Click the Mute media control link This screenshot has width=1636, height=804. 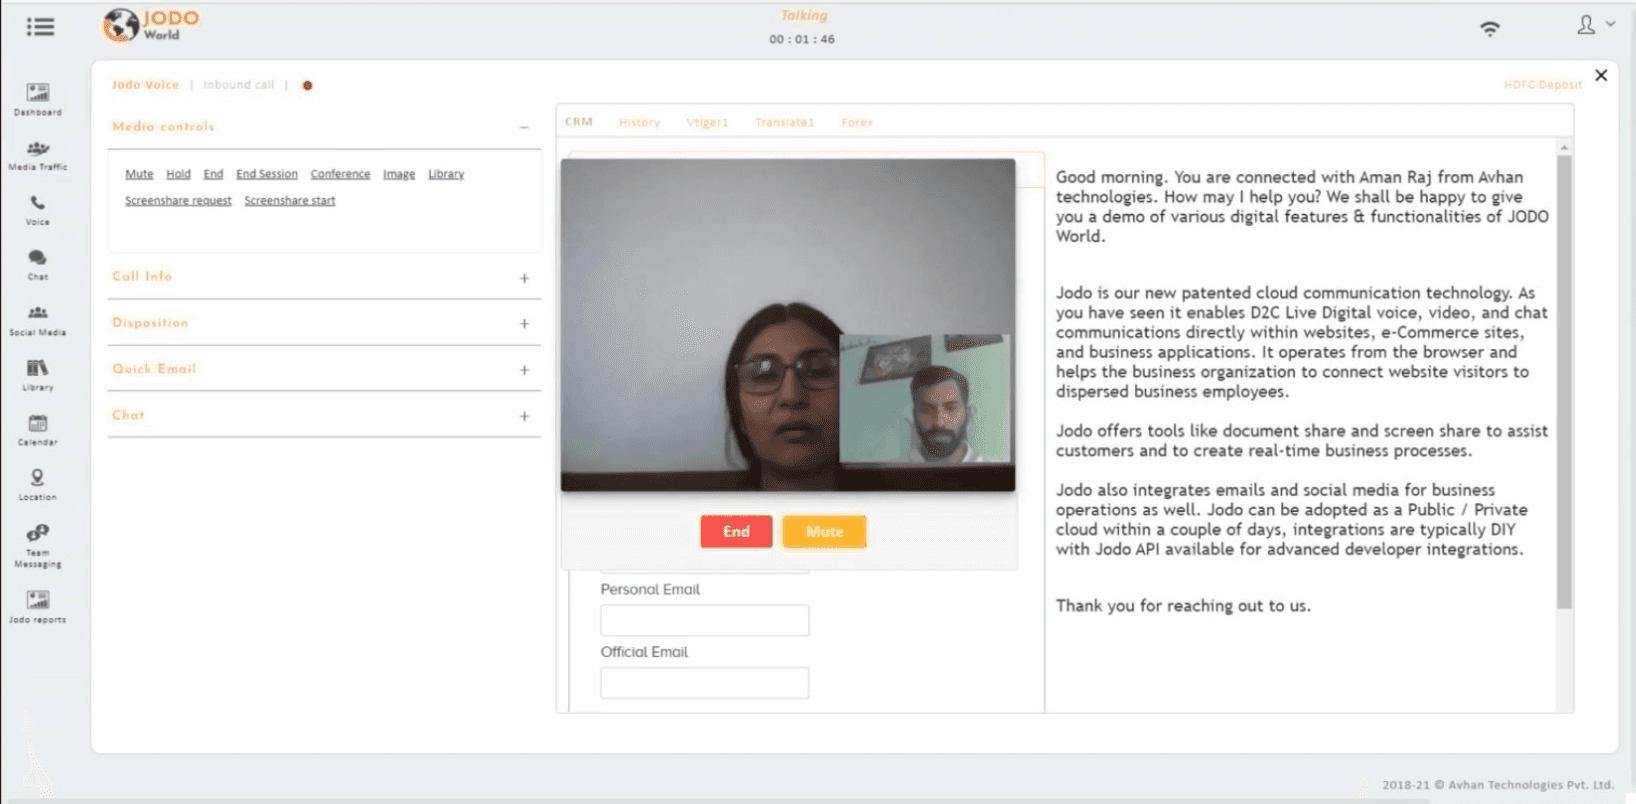(x=139, y=174)
